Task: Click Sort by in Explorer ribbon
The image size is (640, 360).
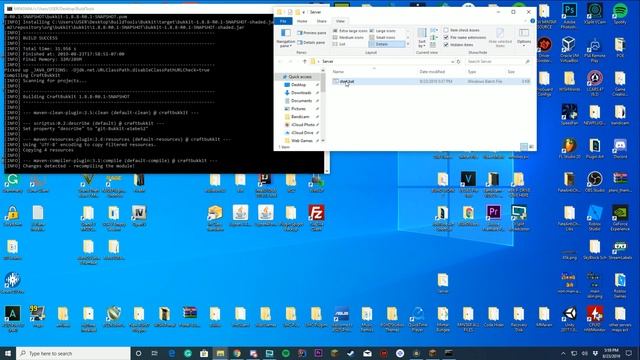Action: 422,37
